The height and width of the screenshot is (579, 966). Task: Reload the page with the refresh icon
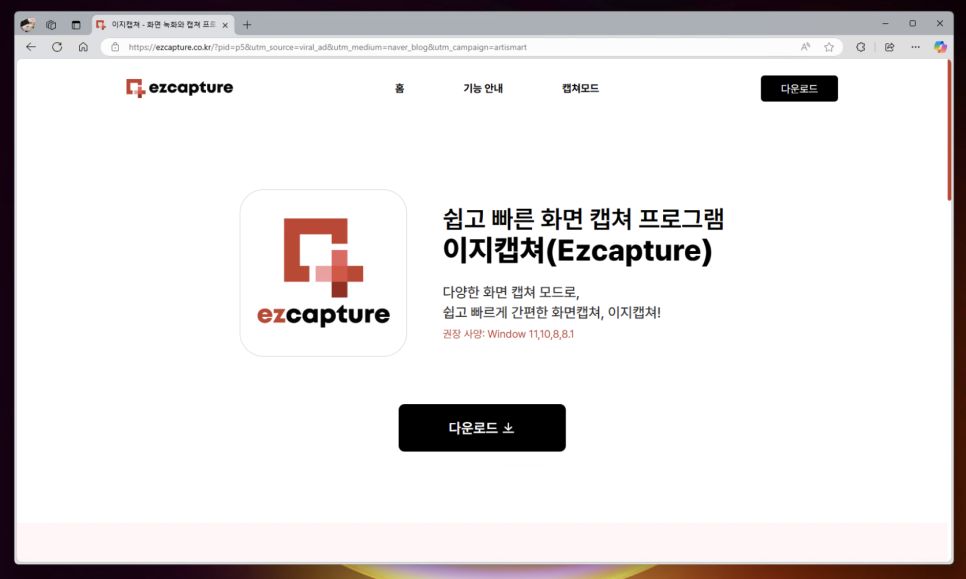pos(57,47)
